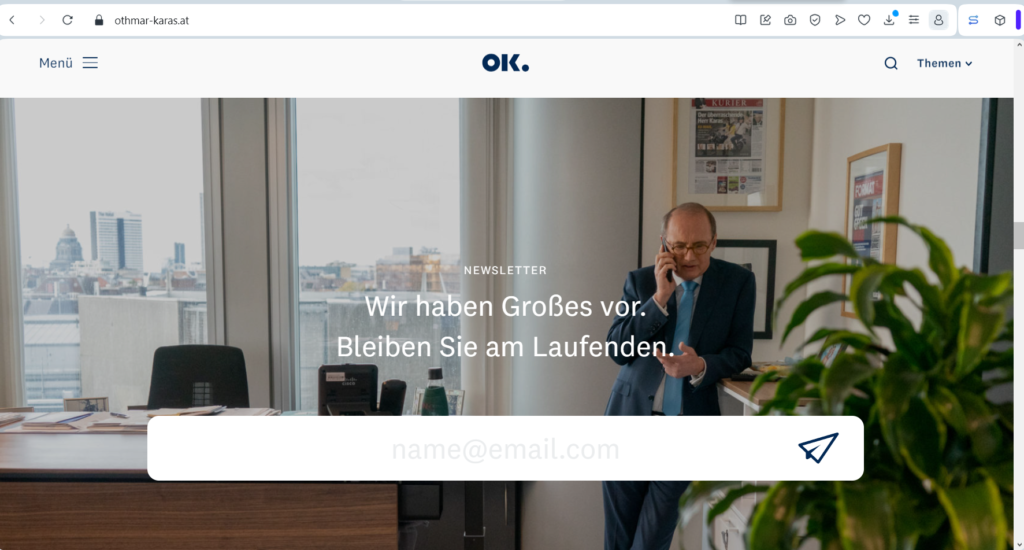Viewport: 1024px width, 550px height.
Task: Add page to bookmarks heart icon
Action: (864, 20)
